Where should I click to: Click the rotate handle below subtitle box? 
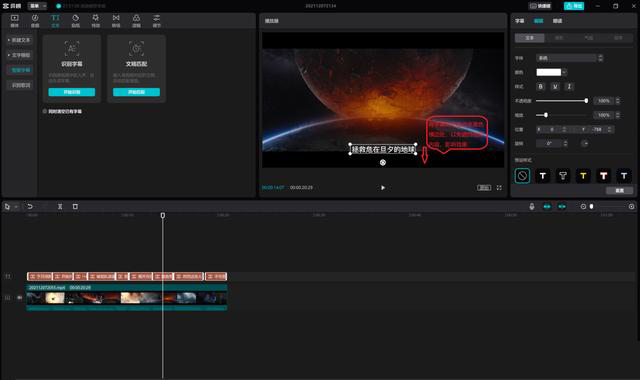coord(383,162)
